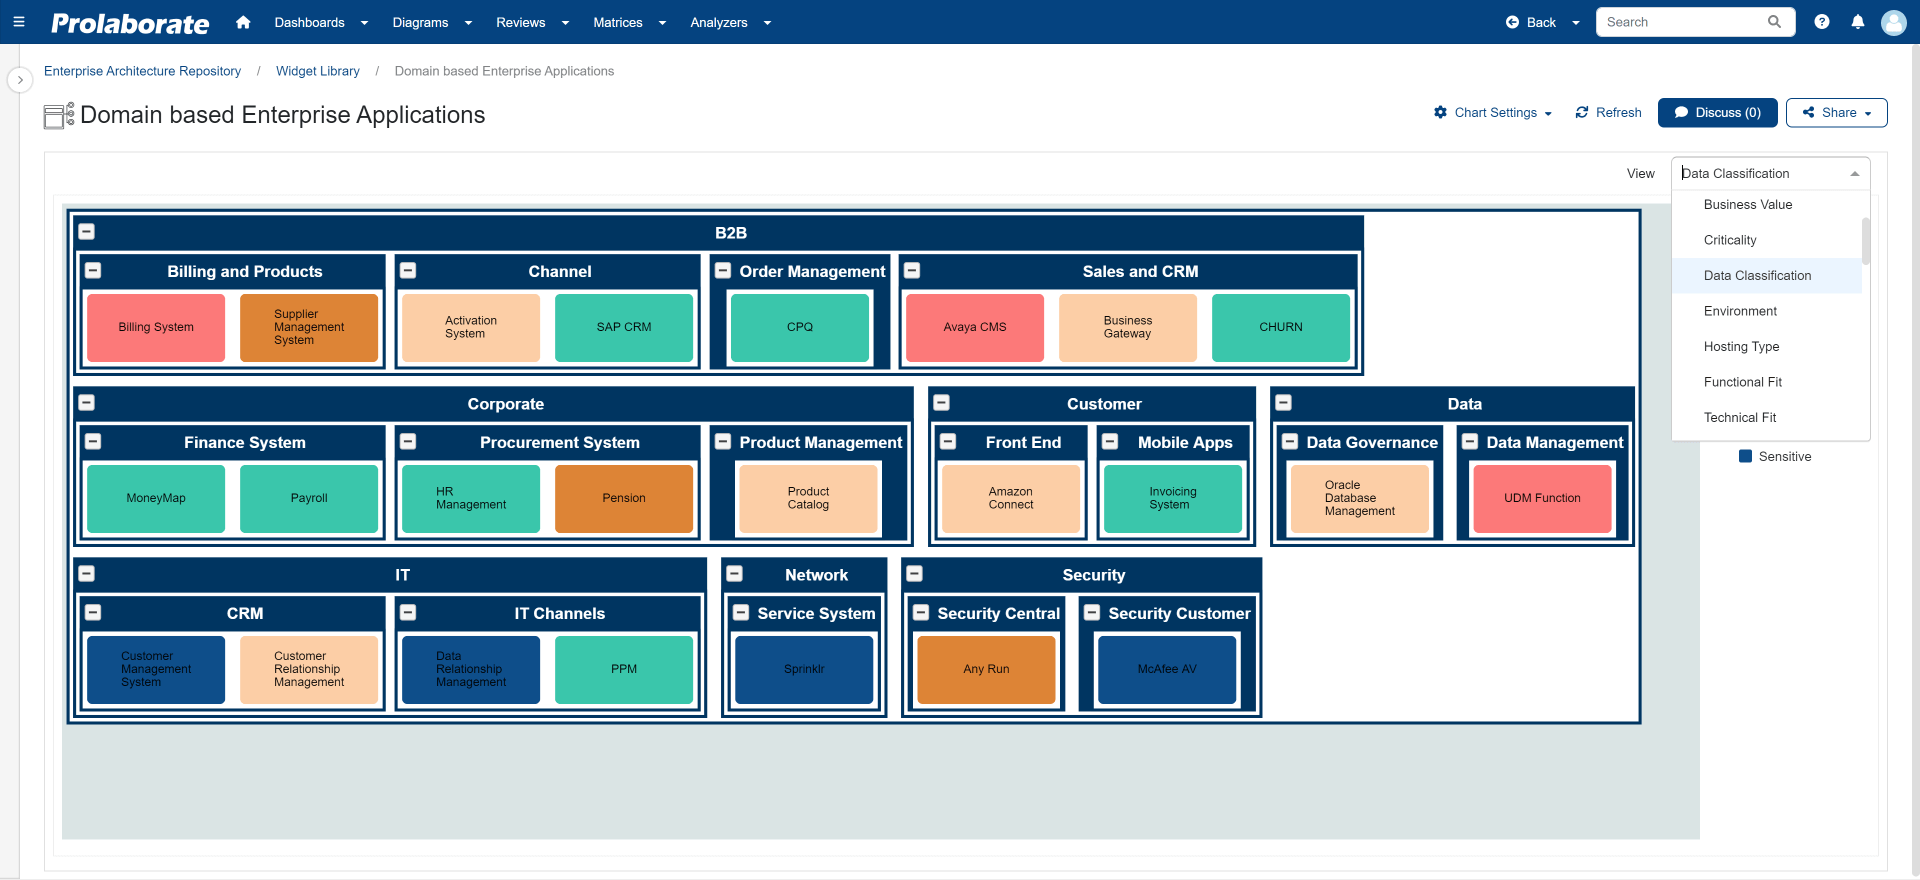Click the Refresh icon button
This screenshot has width=1920, height=880.
tap(1609, 113)
